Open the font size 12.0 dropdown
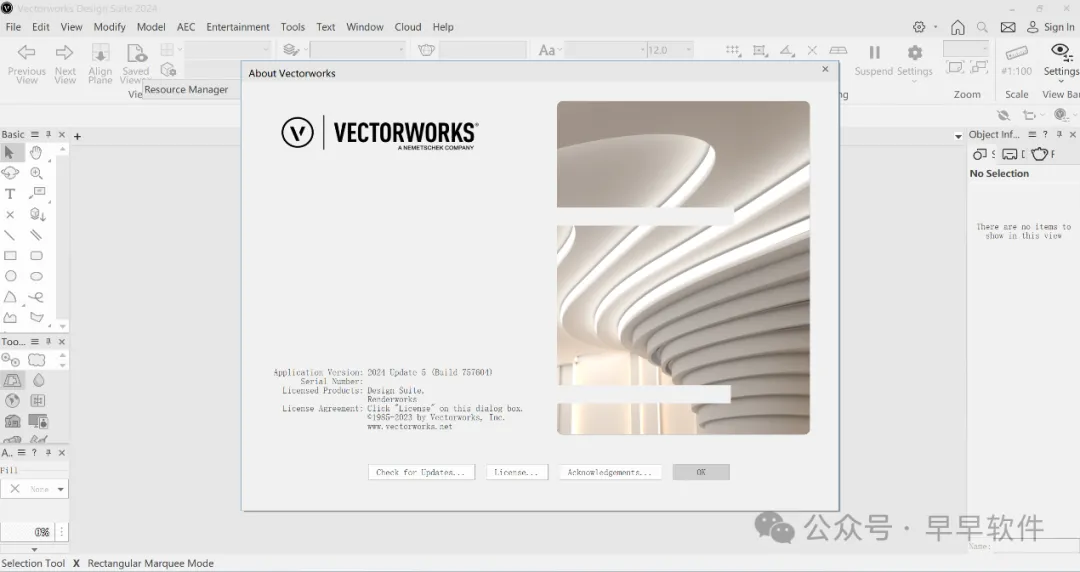This screenshot has width=1080, height=572. pyautogui.click(x=688, y=50)
